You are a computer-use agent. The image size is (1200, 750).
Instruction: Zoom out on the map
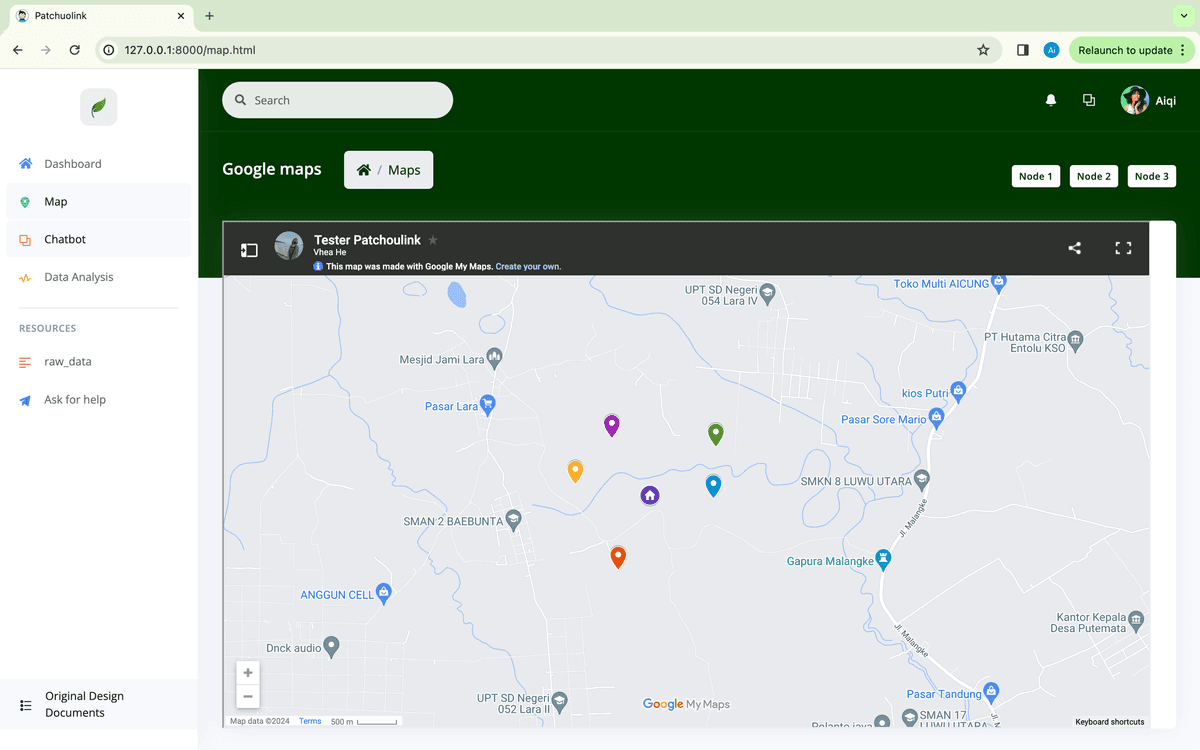tap(248, 697)
